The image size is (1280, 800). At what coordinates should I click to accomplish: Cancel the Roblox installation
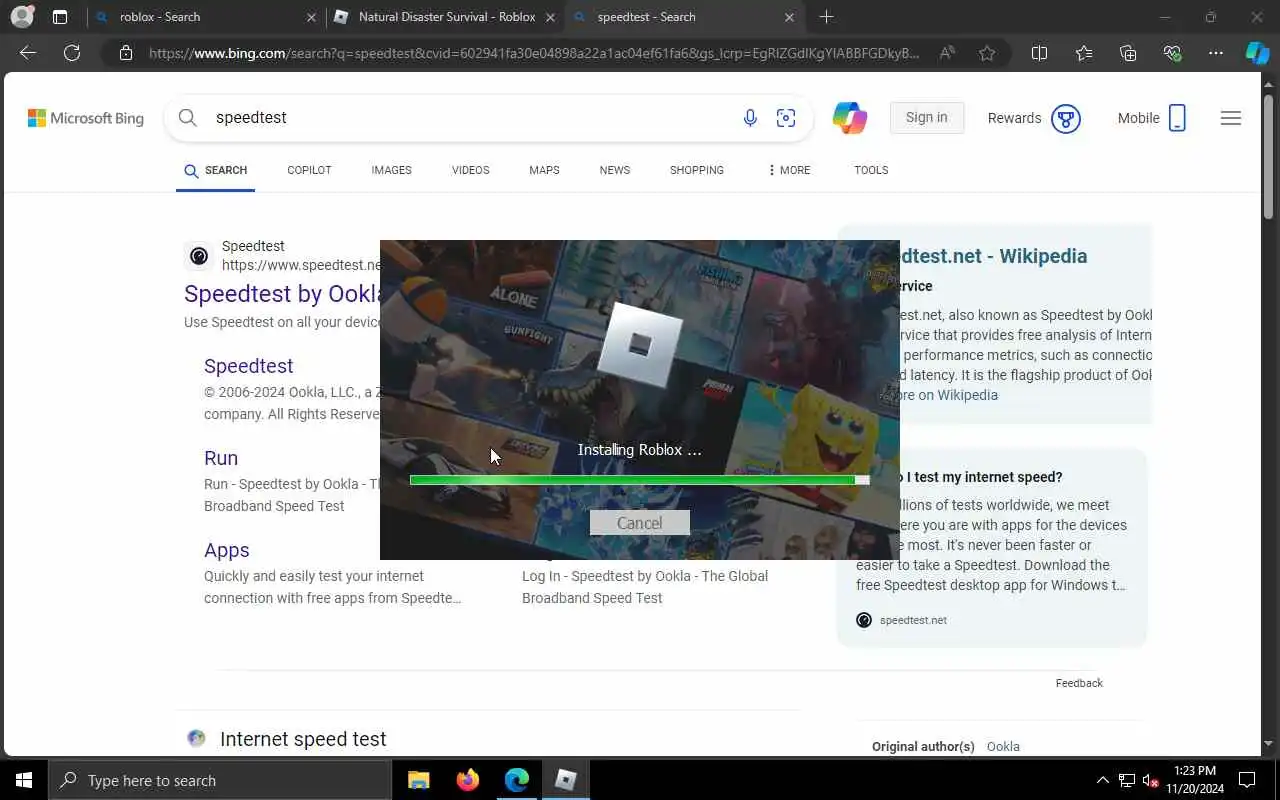(x=639, y=523)
